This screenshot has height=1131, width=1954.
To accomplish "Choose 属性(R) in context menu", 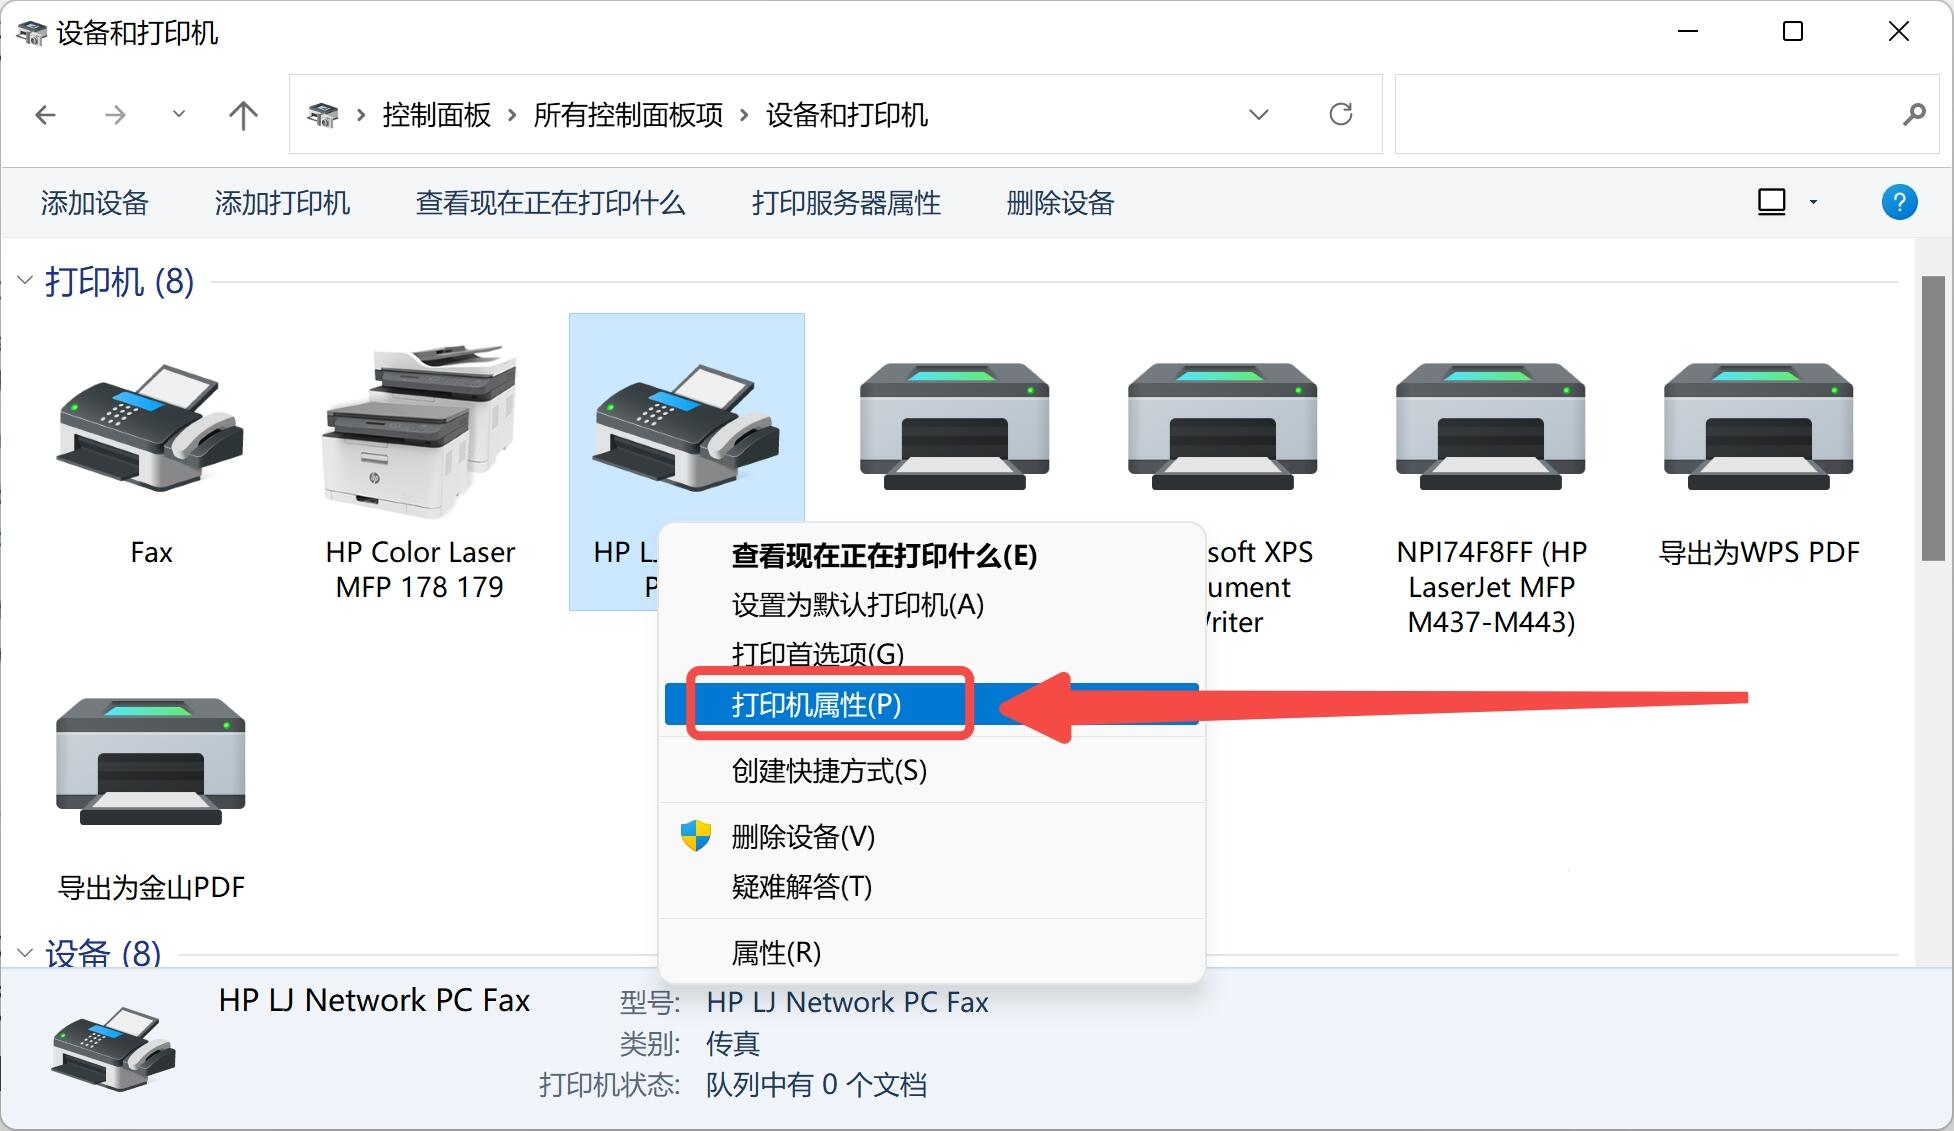I will (x=932, y=952).
